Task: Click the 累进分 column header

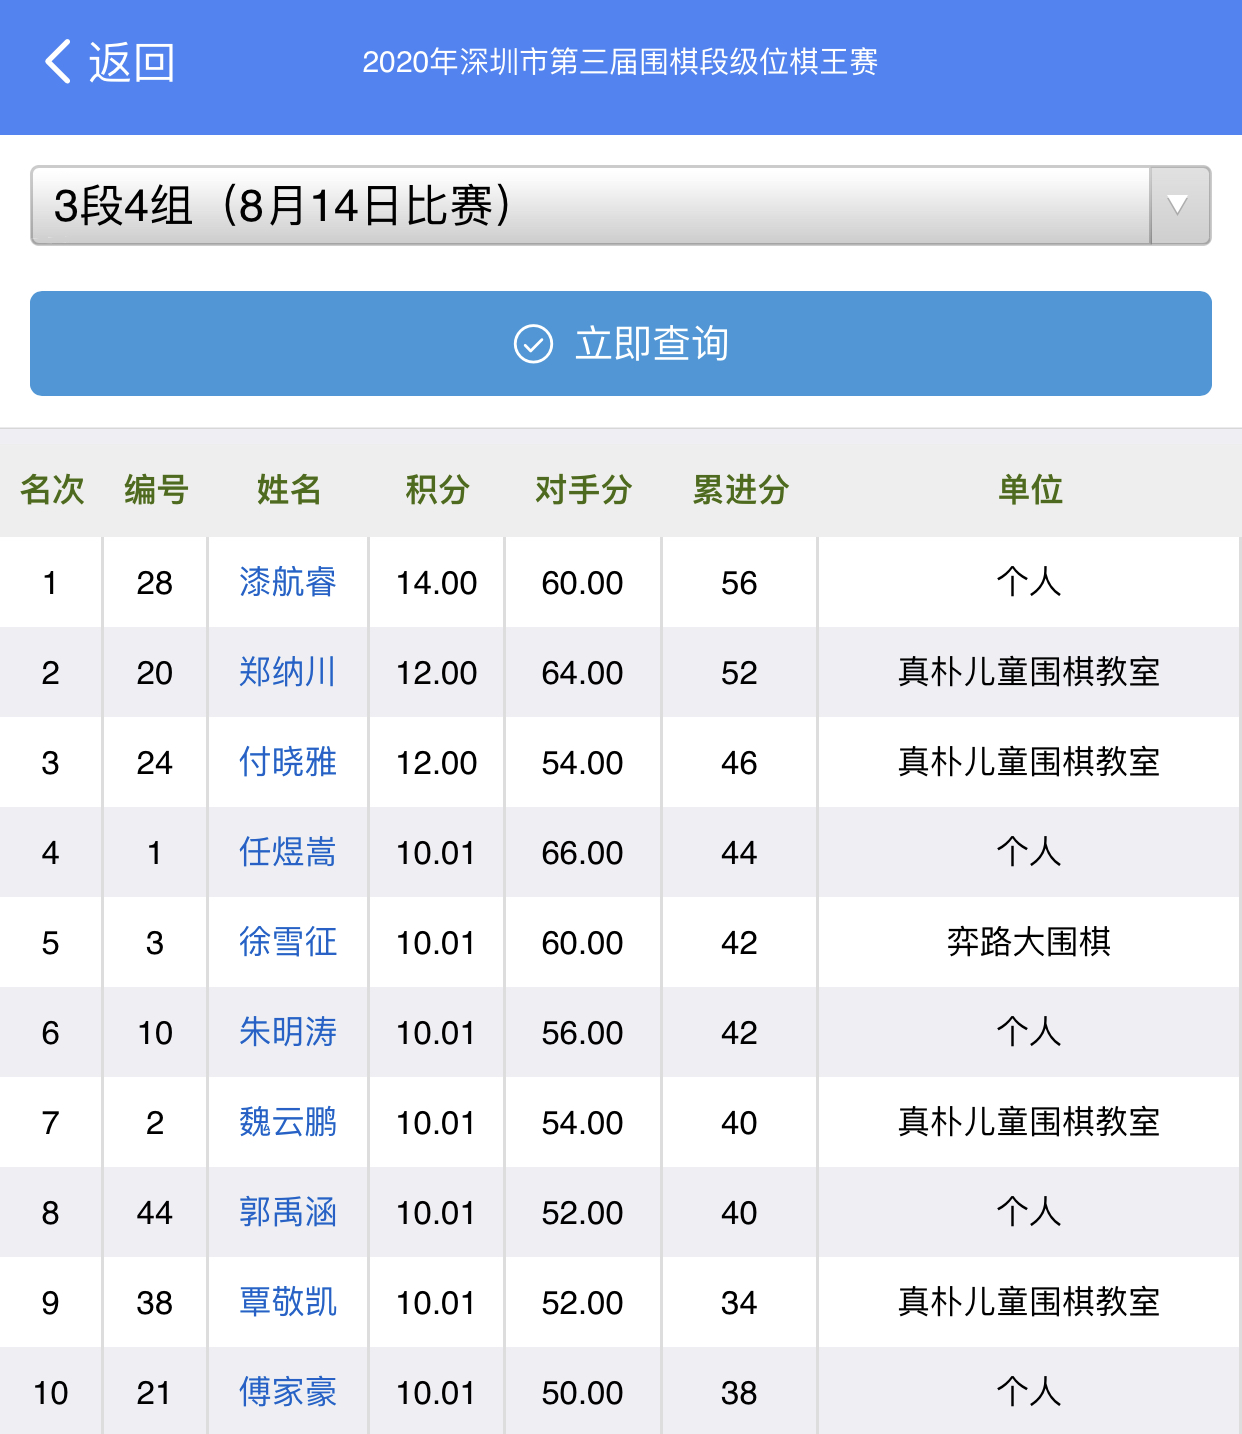Action: coord(740,490)
